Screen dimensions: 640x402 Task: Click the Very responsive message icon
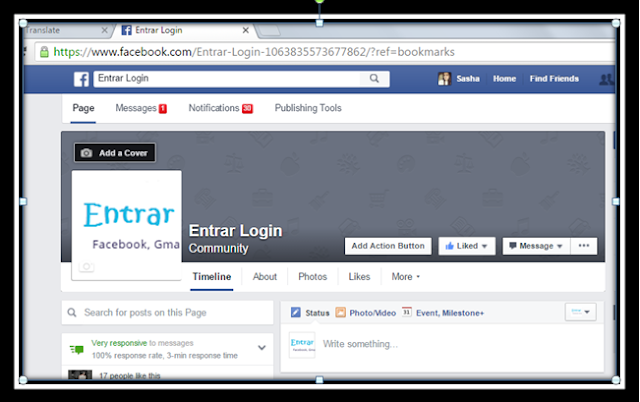coord(77,349)
